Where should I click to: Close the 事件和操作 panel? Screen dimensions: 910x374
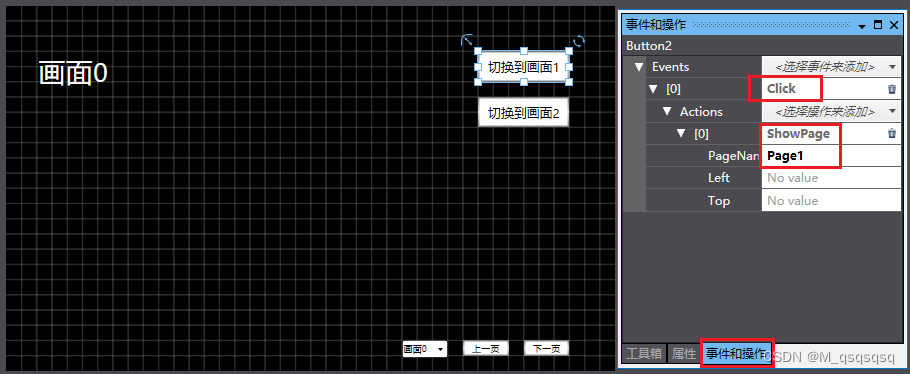coord(893,25)
